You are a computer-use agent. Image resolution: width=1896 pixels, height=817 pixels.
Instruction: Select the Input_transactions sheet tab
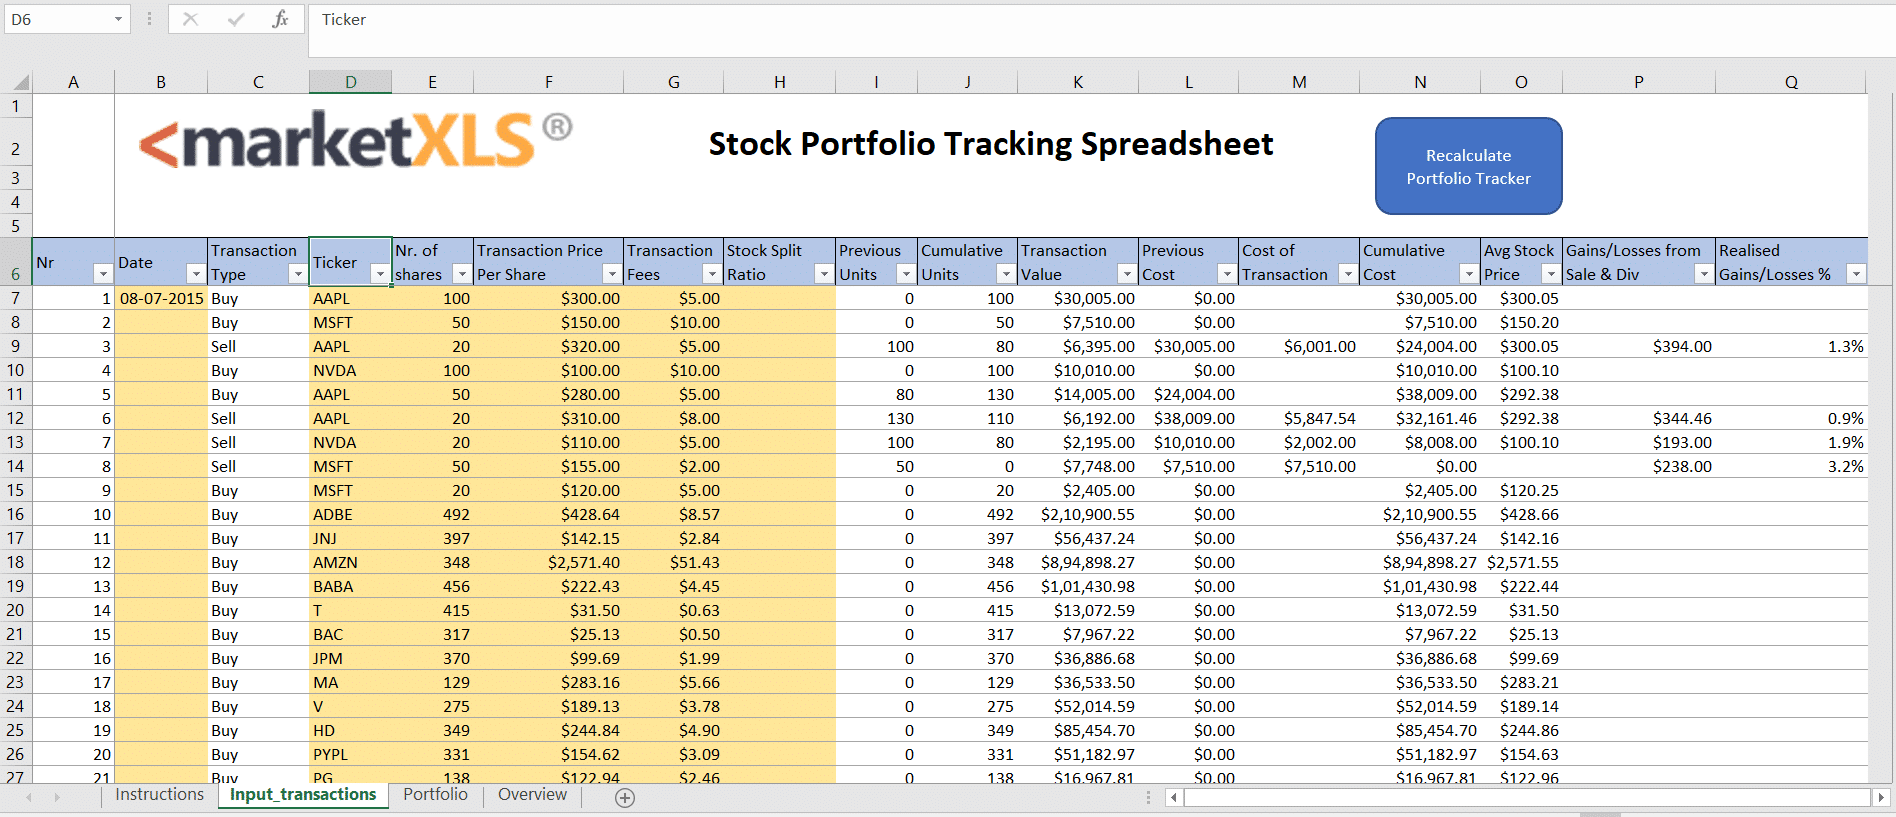click(303, 795)
